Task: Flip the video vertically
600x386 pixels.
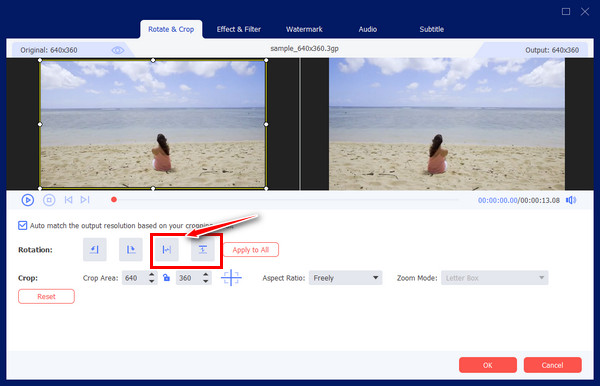Action: point(202,249)
